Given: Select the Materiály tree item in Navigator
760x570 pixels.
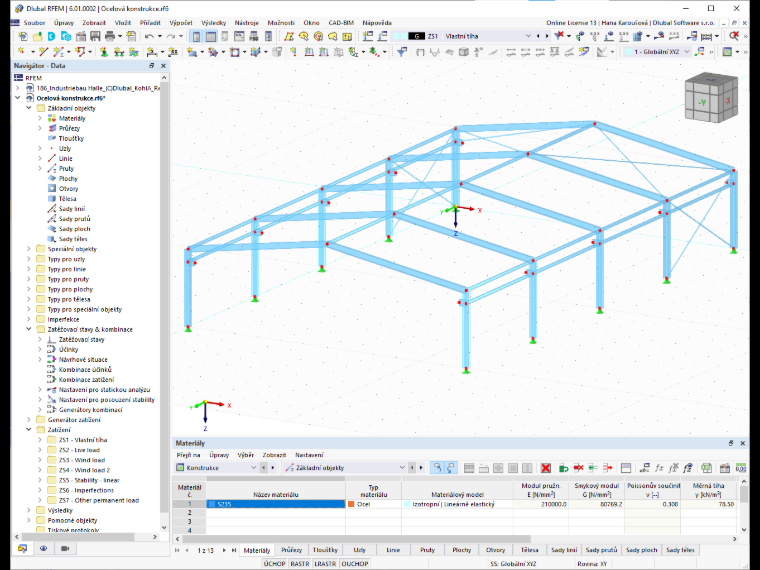Looking at the screenshot, I should [x=72, y=118].
